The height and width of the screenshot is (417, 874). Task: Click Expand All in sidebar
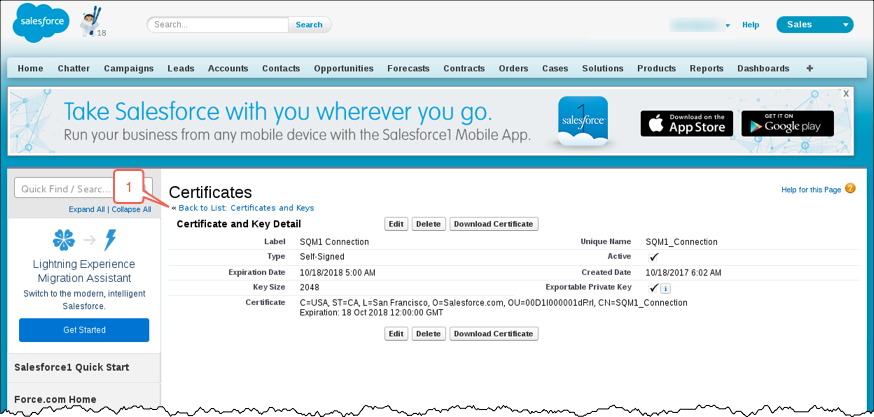[x=86, y=210]
